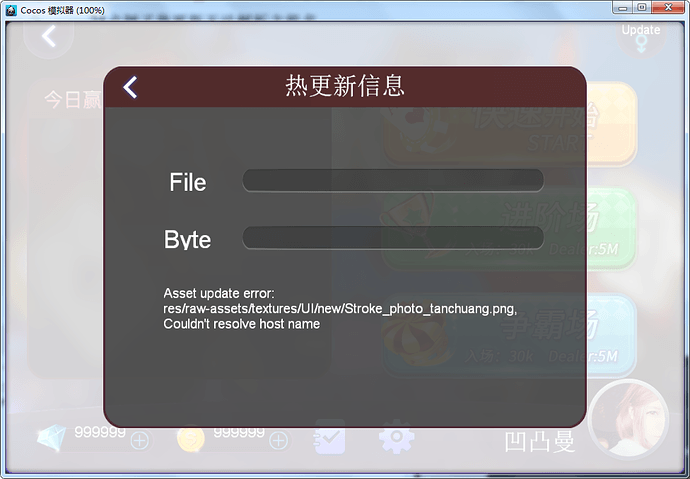Viewport: 690px width, 479px height.
Task: Select the diamond currency icon
Action: [51, 438]
